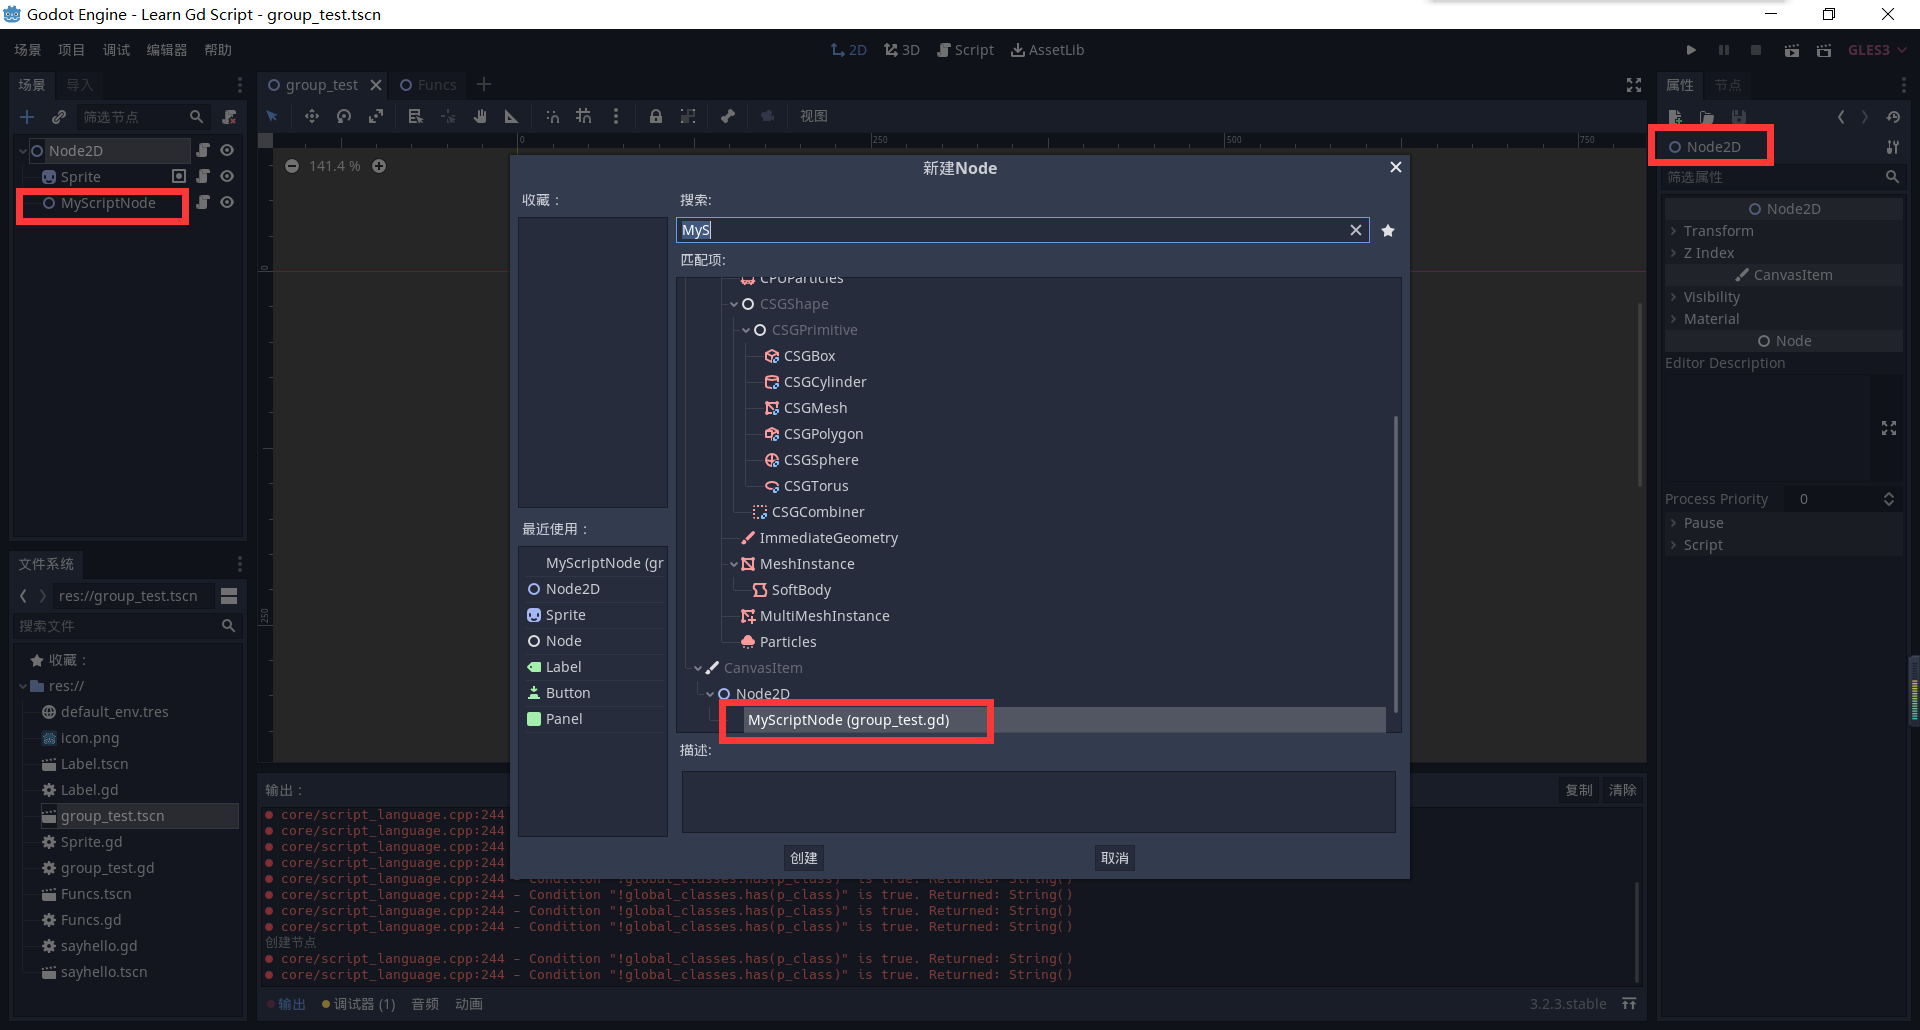Expand Transform section in Inspector
Viewport: 1920px width, 1030px height.
tap(1783, 231)
